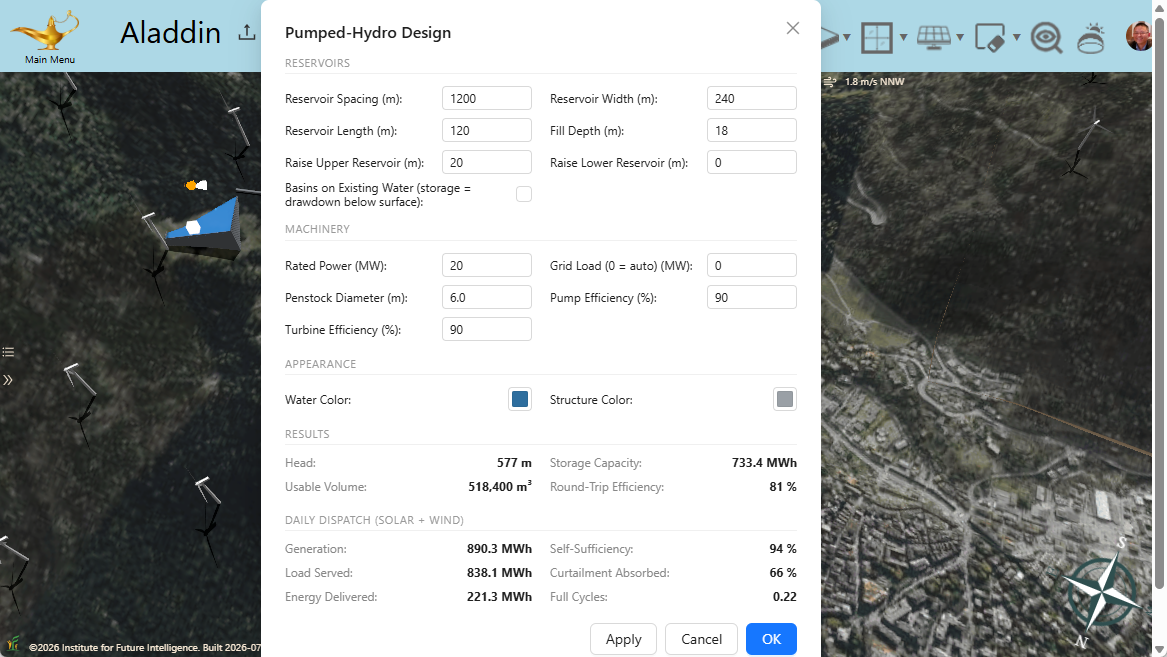Select the solar panel tool icon
1167x657 pixels.
click(x=933, y=37)
